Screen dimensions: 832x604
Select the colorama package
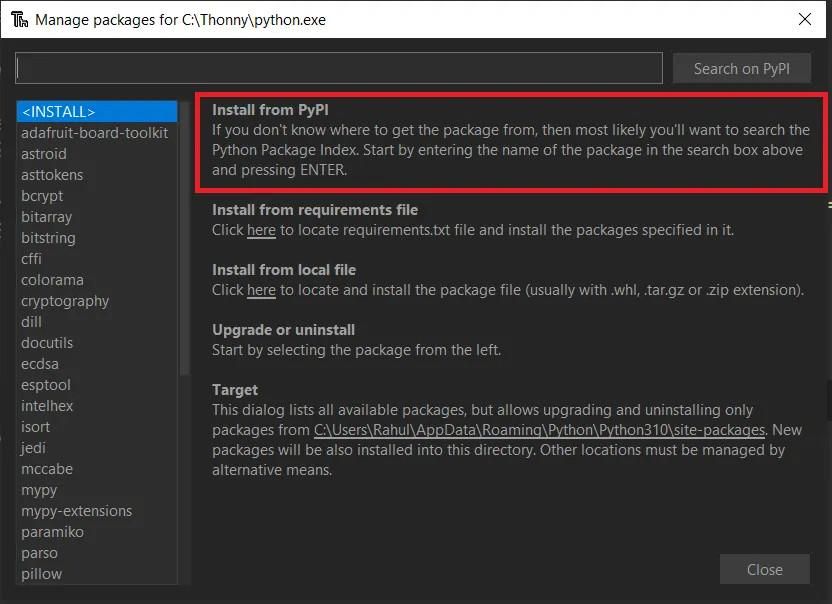tap(52, 280)
